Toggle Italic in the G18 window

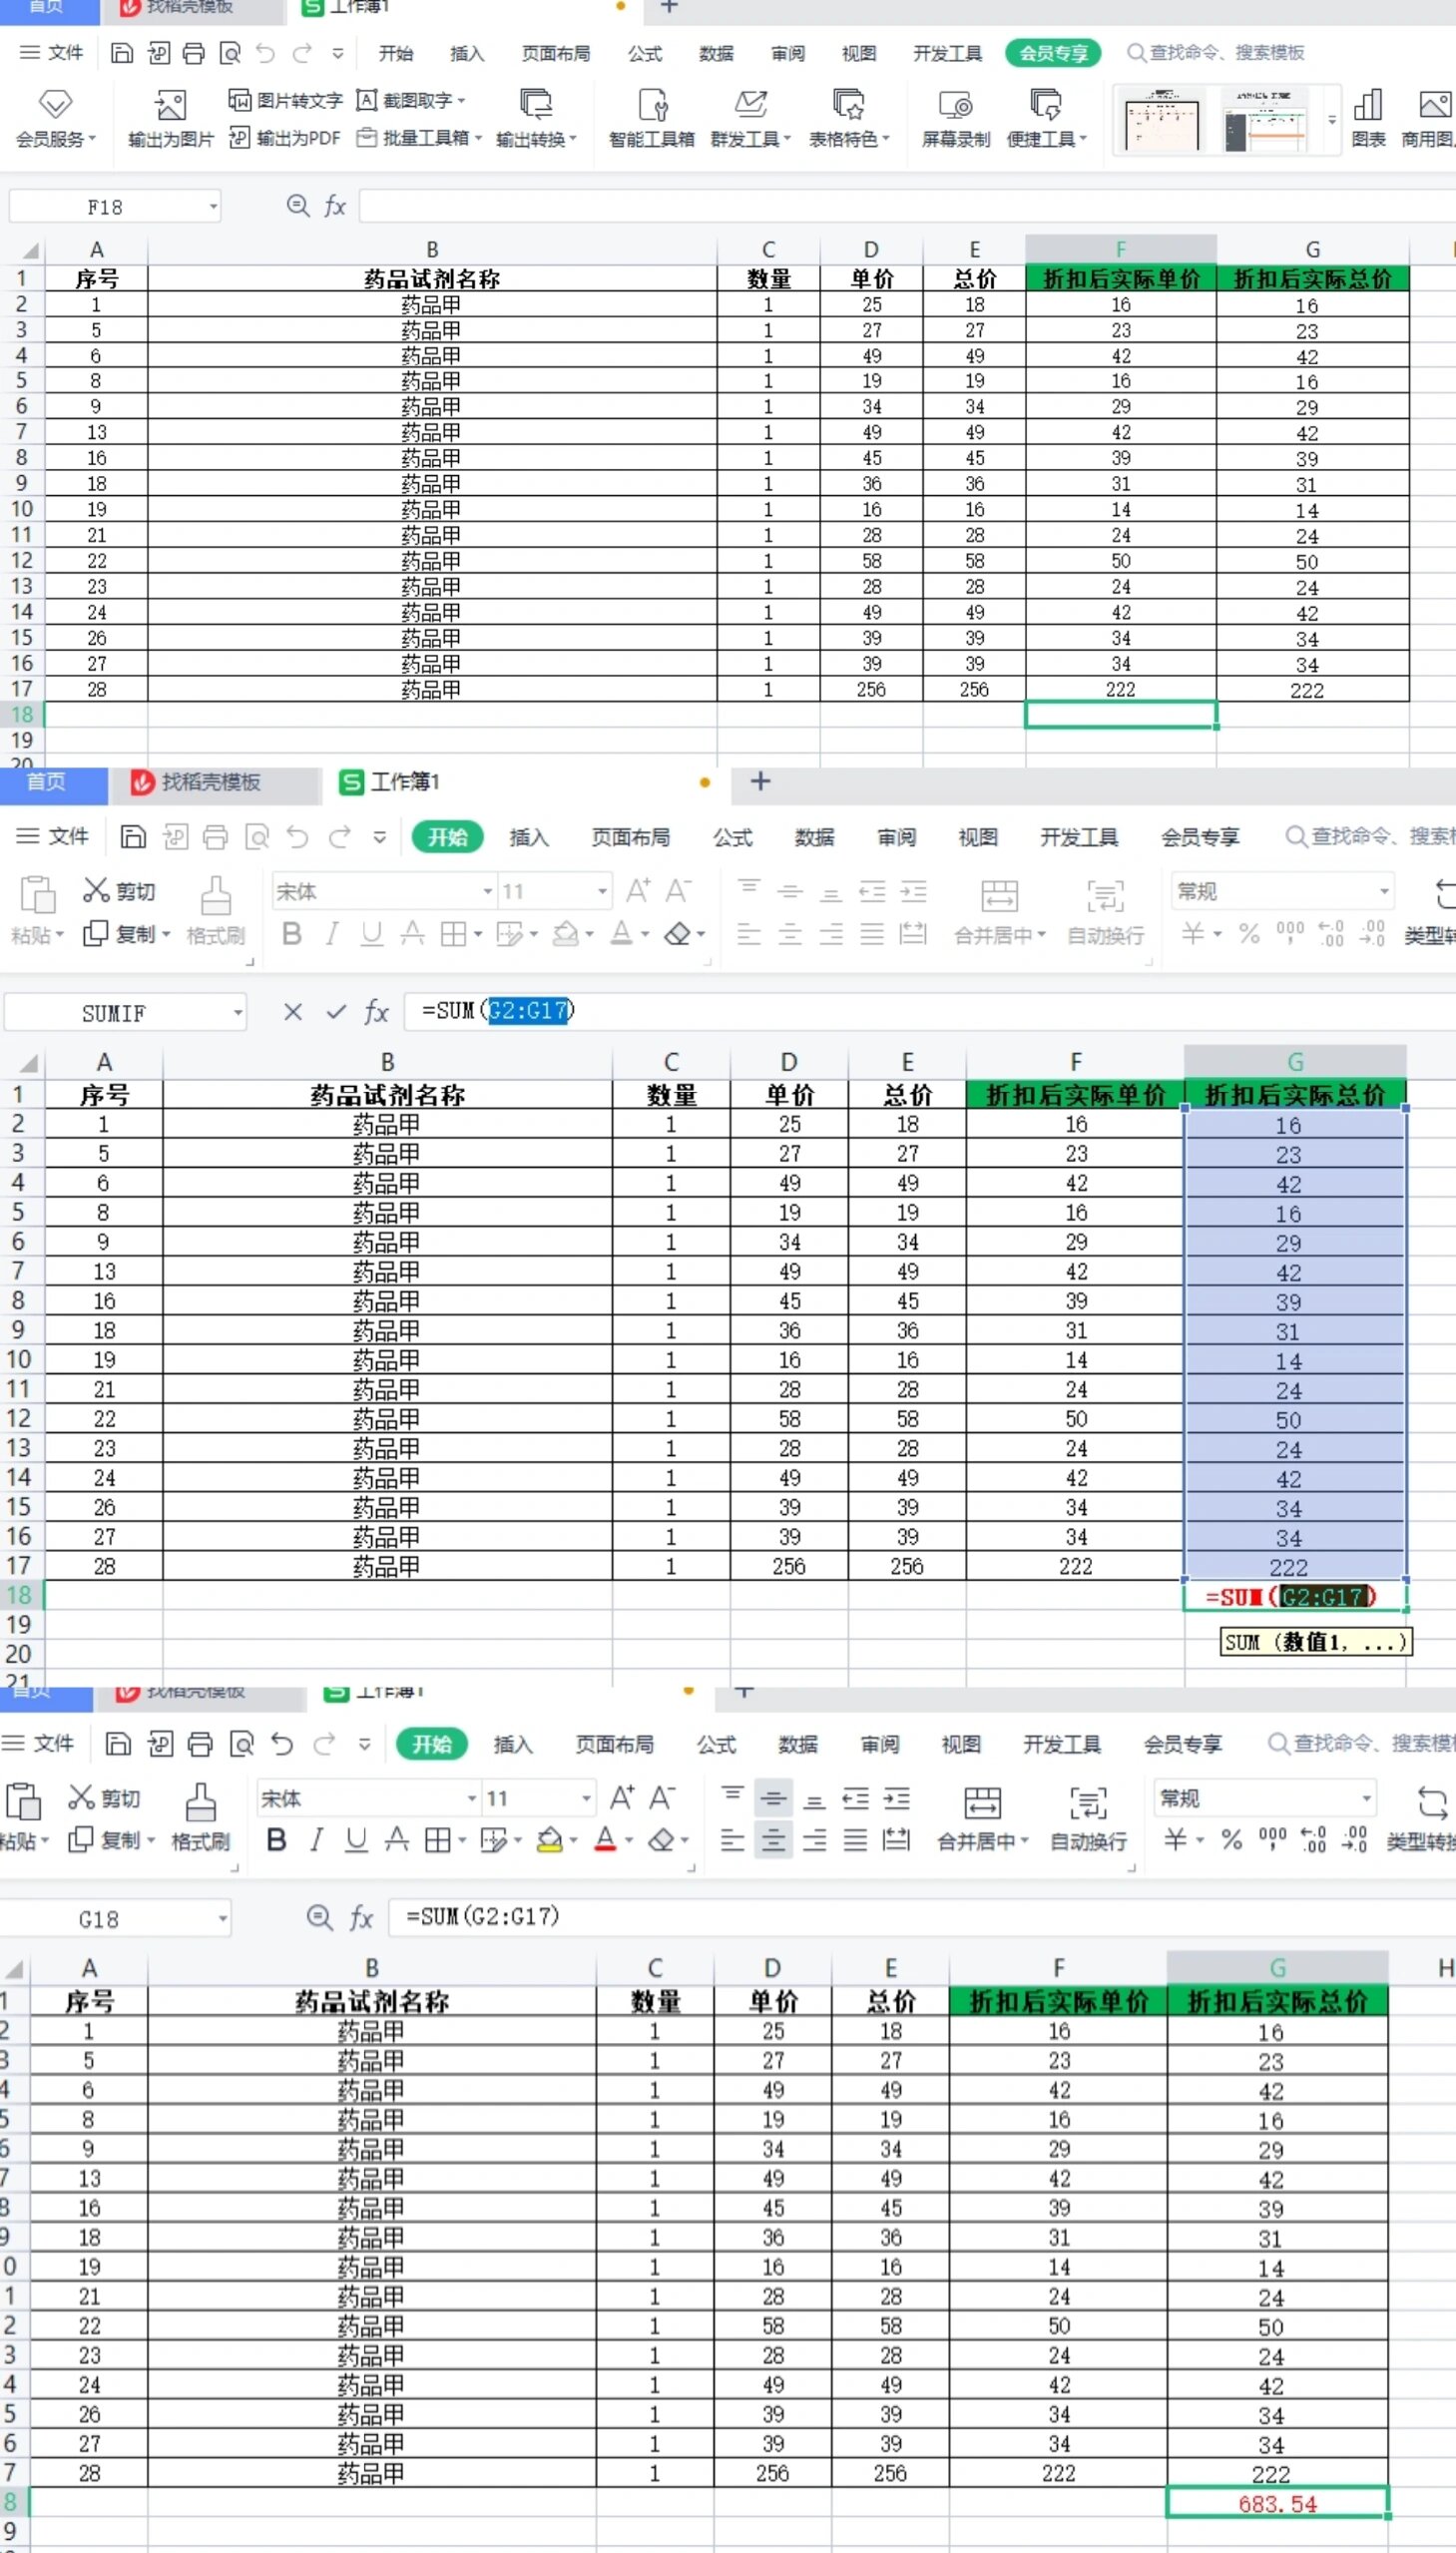[317, 1840]
